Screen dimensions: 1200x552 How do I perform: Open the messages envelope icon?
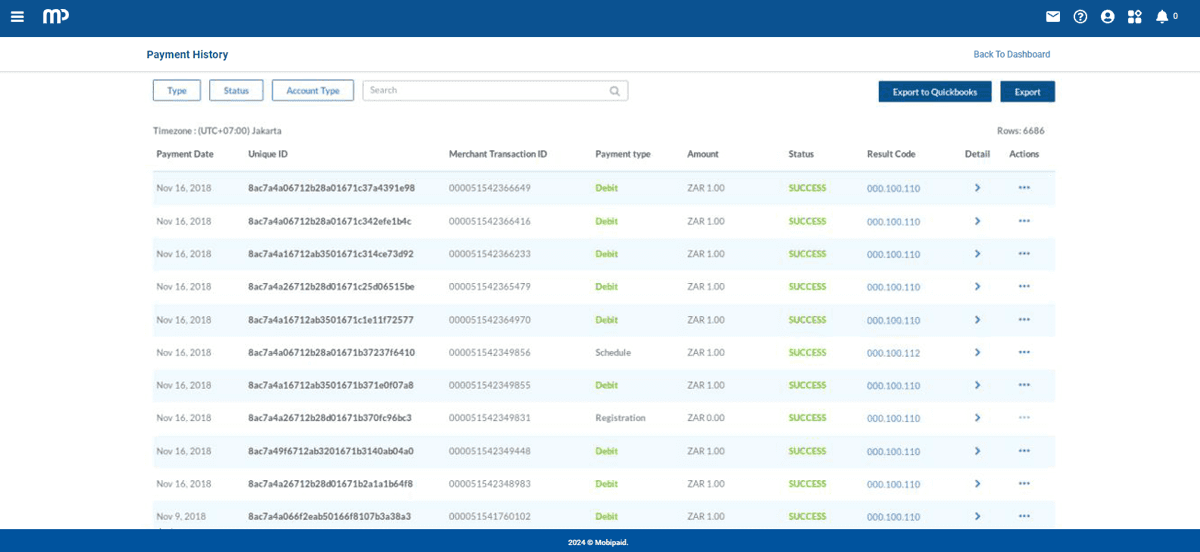click(1053, 17)
